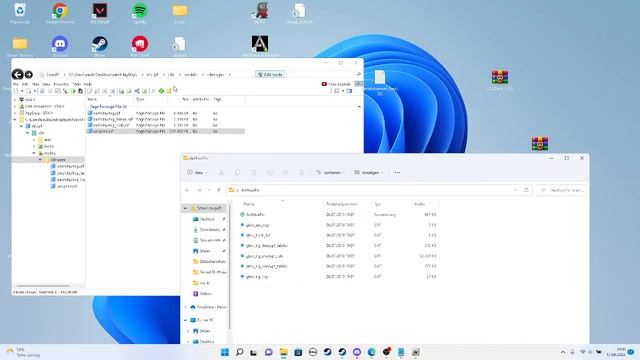Screen dimensions: 640x360
Task: Select the gtav_ng_decrypt_tables file
Action: pyautogui.click(x=267, y=246)
